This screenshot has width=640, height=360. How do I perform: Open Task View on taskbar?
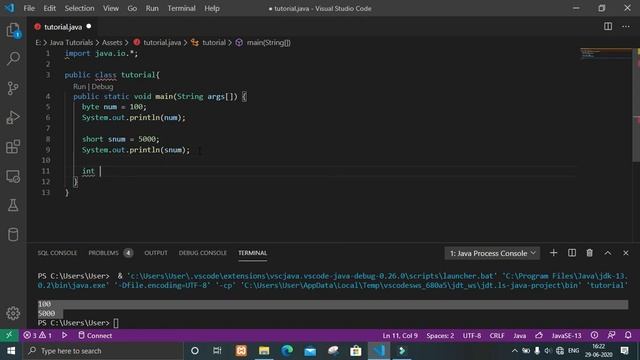coord(217,351)
